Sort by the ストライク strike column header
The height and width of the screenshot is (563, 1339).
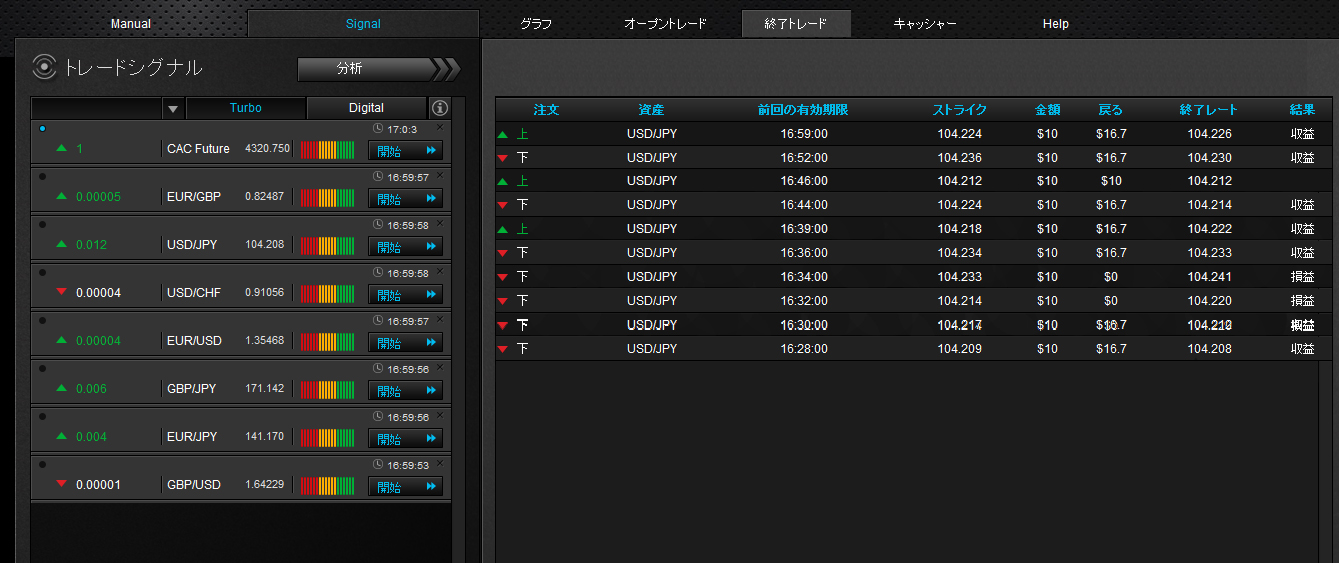tap(960, 110)
